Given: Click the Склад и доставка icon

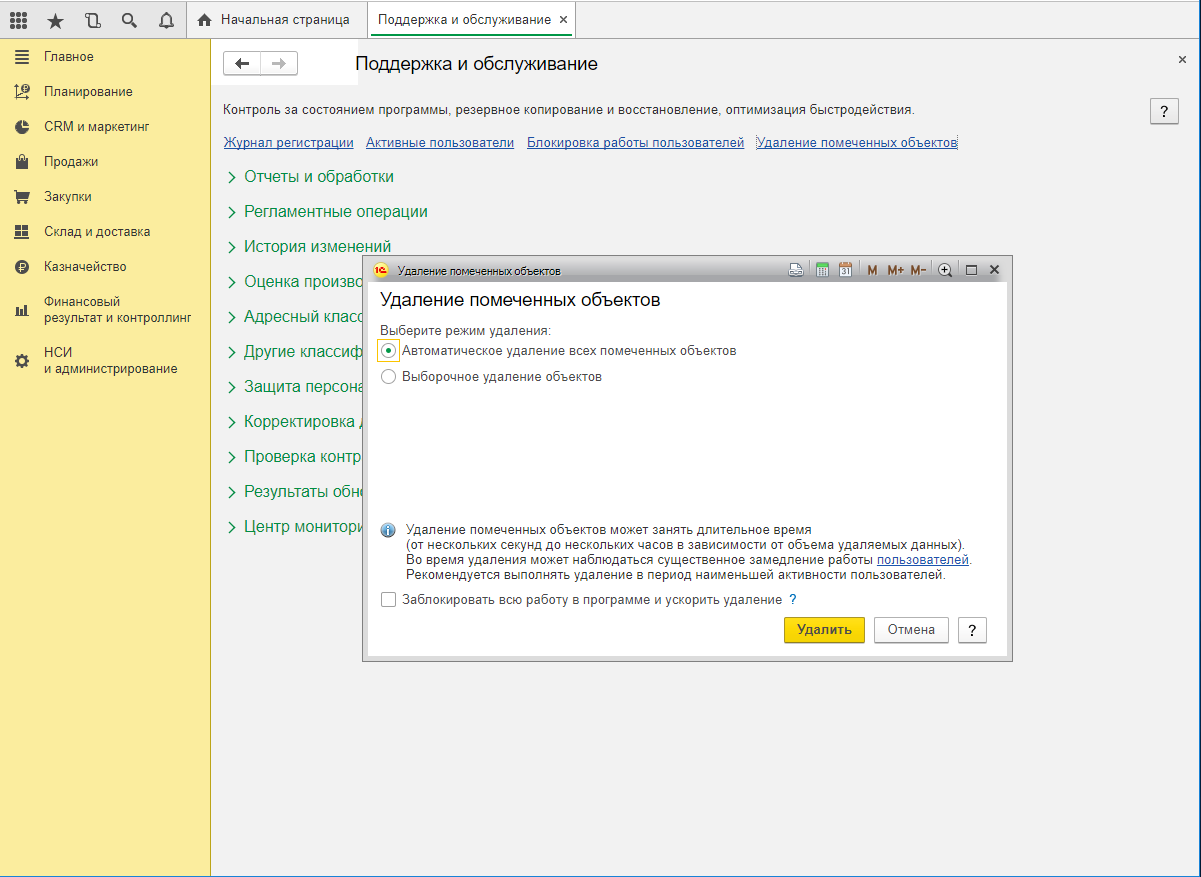Looking at the screenshot, I should click(22, 232).
